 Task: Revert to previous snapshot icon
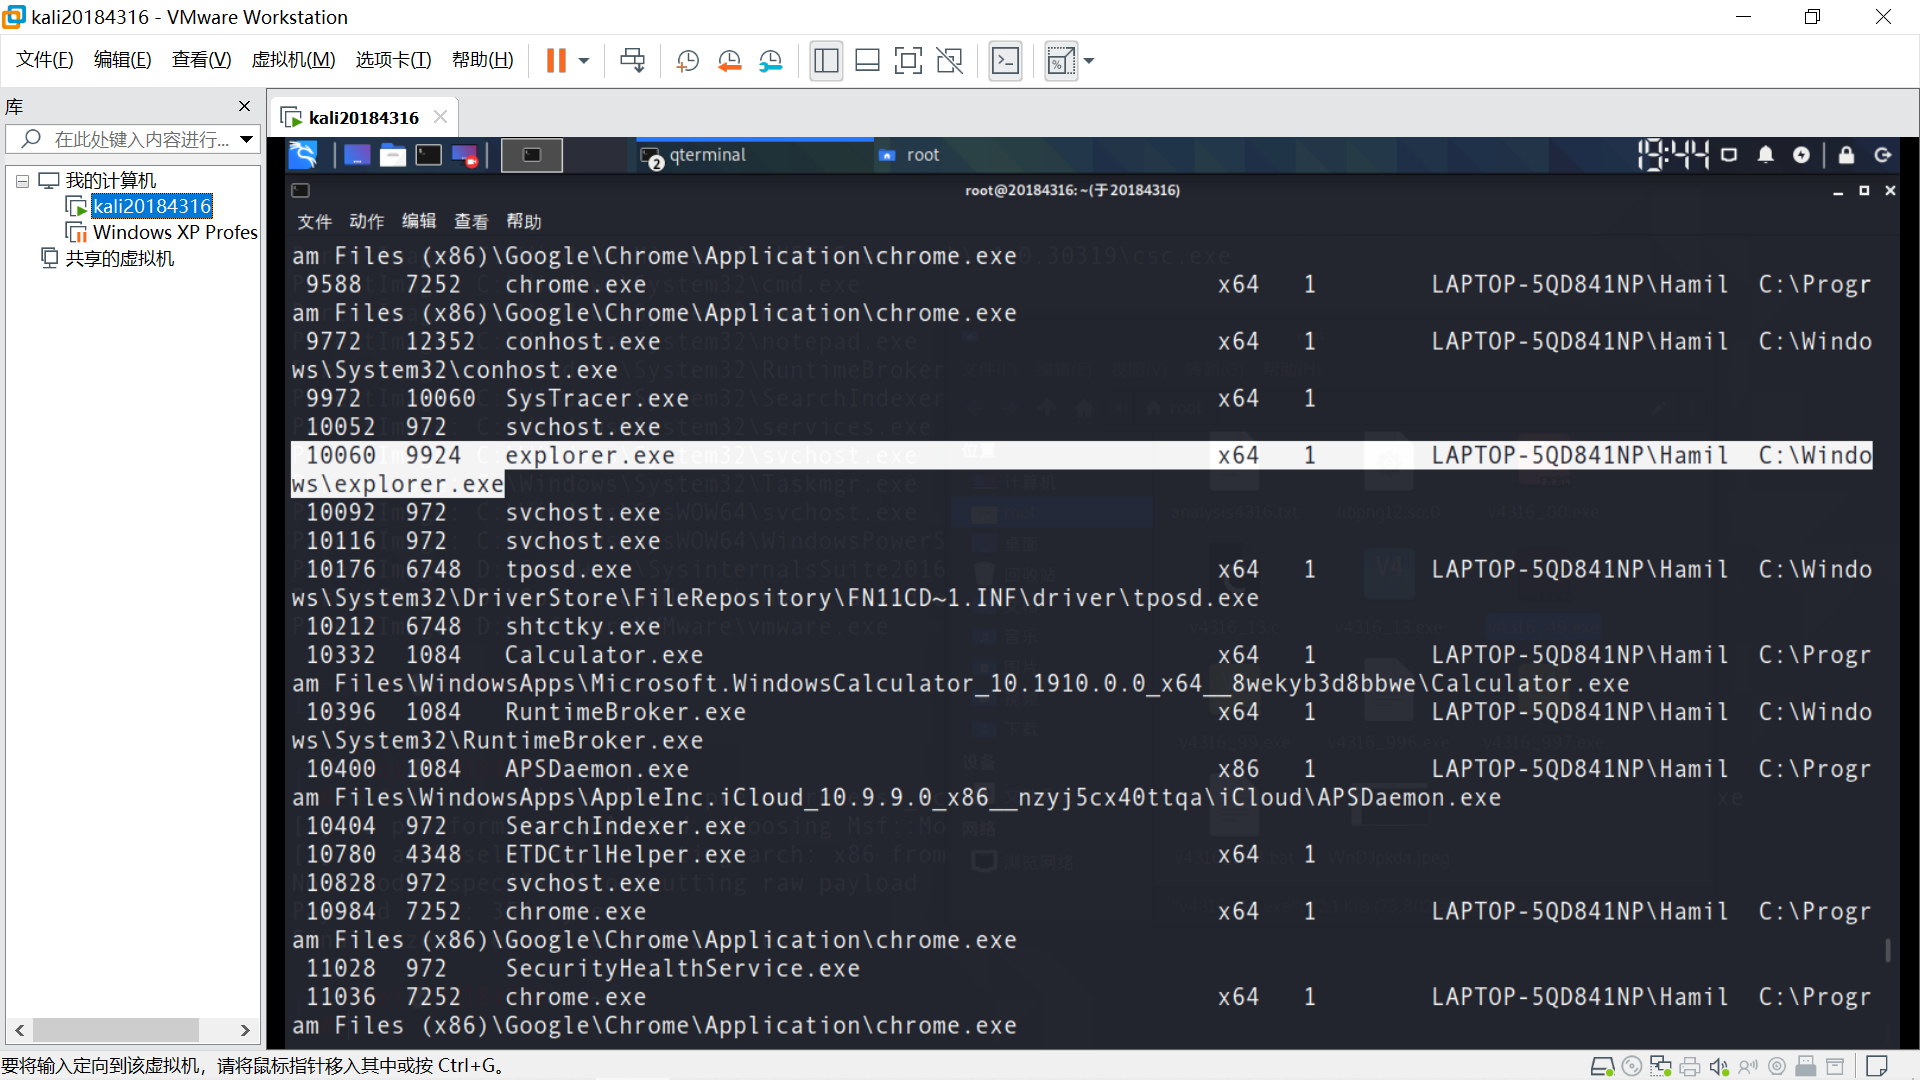729,61
